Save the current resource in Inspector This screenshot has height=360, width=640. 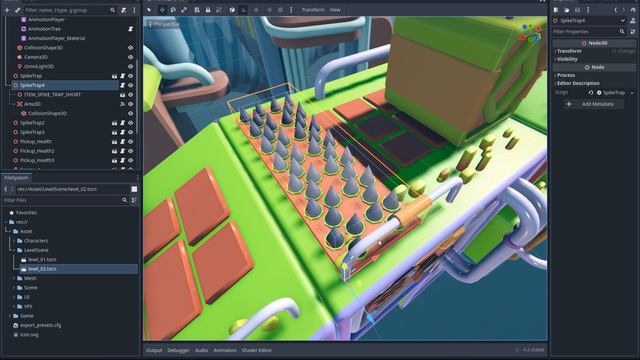pyautogui.click(x=577, y=10)
